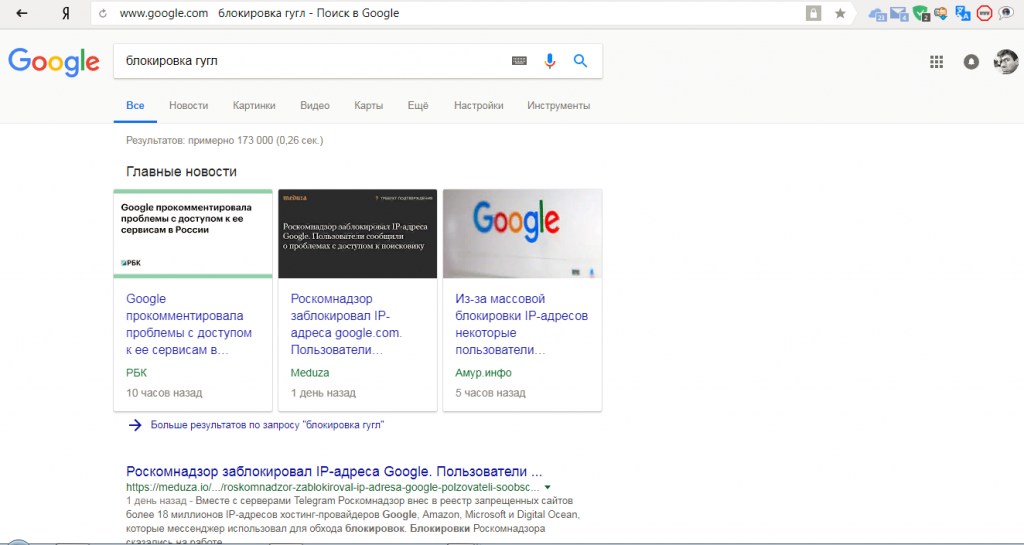Viewport: 1024px width, 545px height.
Task: Go back with the browser back arrow
Action: pos(22,13)
